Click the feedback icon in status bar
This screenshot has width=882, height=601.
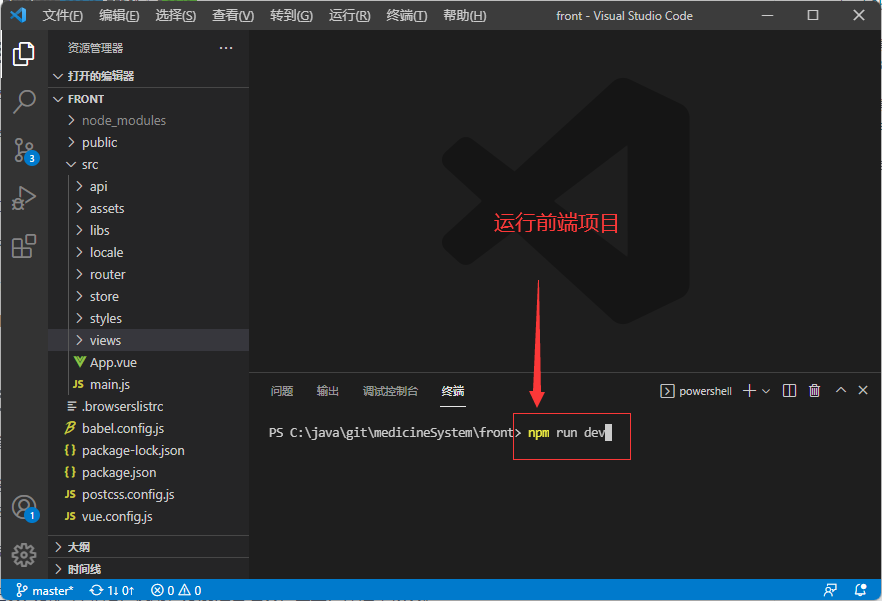[x=830, y=590]
